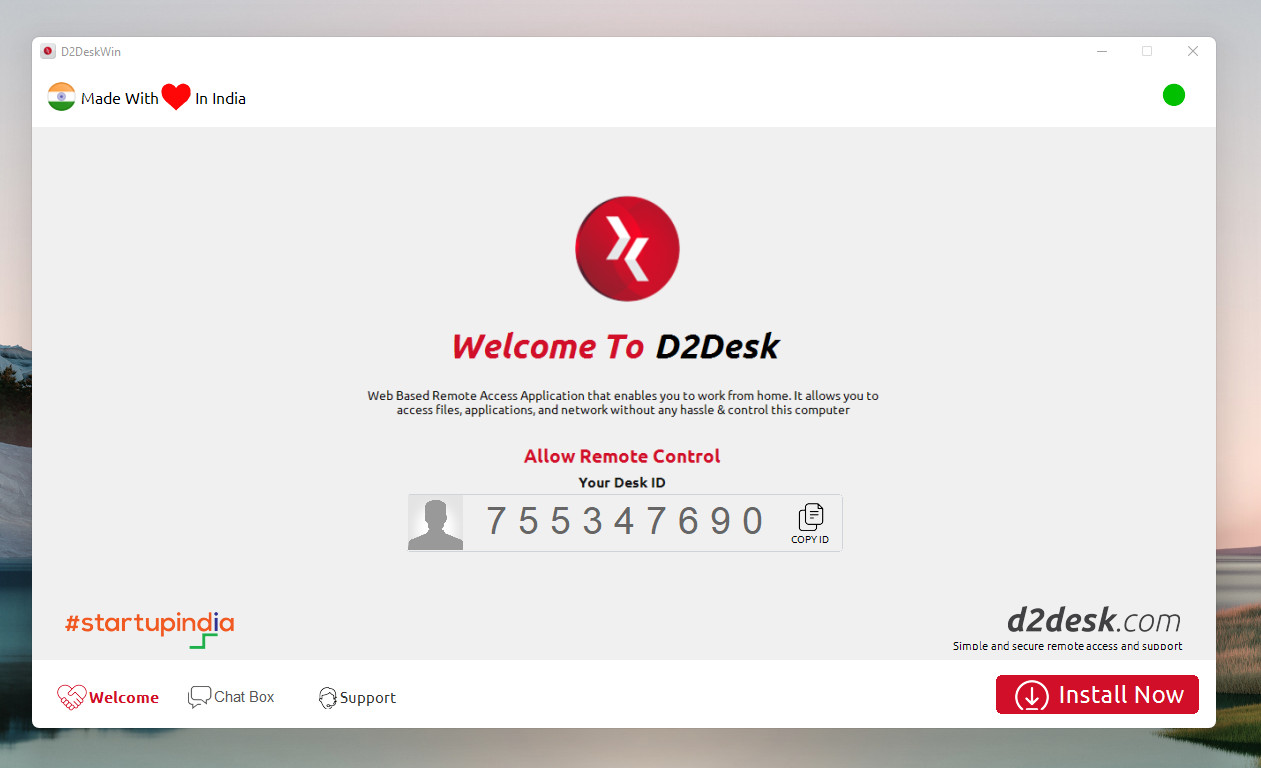
Task: Click the Made With text
Action: 120,98
